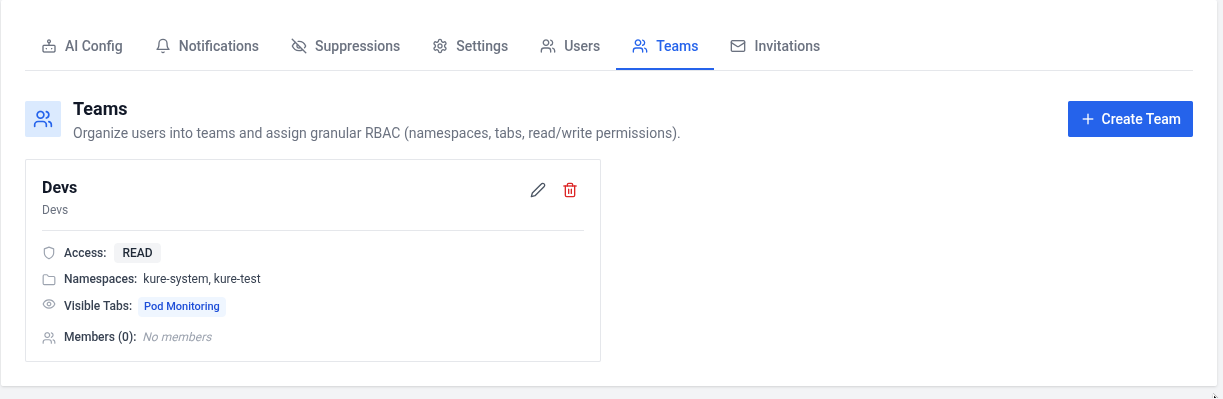This screenshot has height=399, width=1223.
Task: Click the Visible Tabs label
Action: (98, 306)
